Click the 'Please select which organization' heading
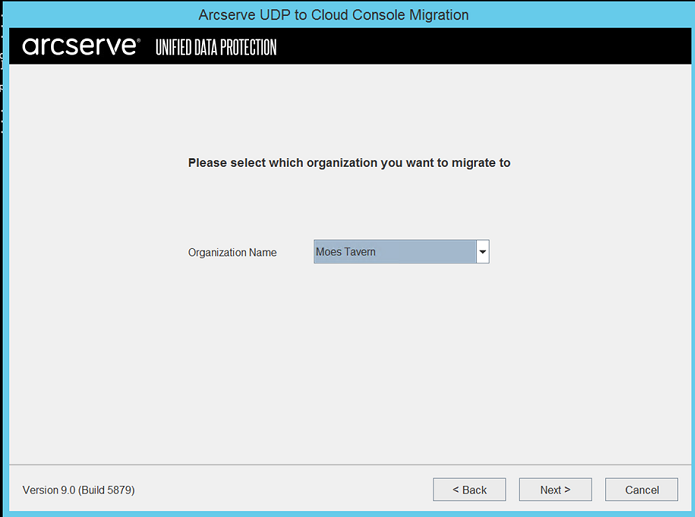Screen dimensions: 695x517 pyautogui.click(x=349, y=163)
